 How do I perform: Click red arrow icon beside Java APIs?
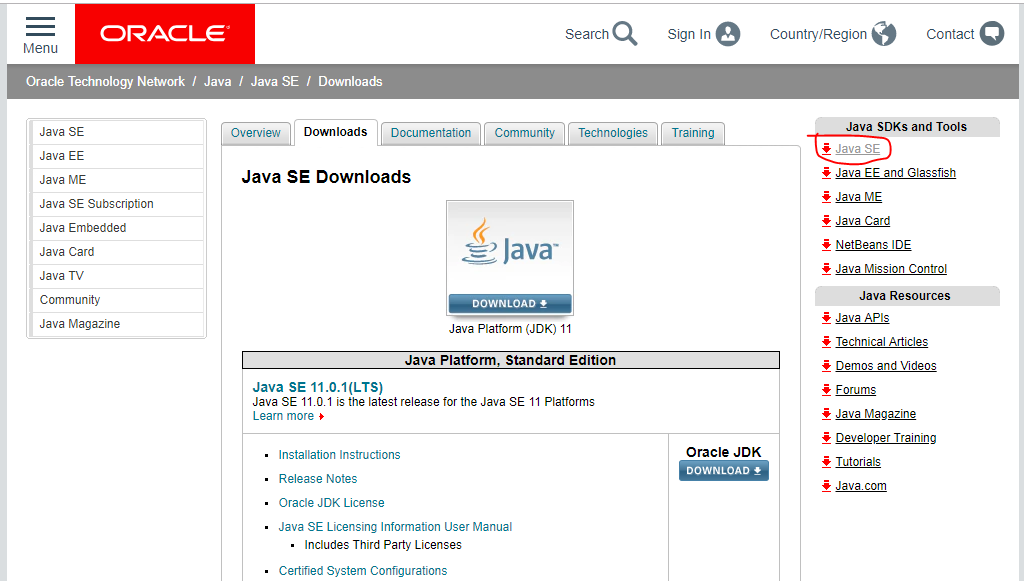(x=826, y=318)
